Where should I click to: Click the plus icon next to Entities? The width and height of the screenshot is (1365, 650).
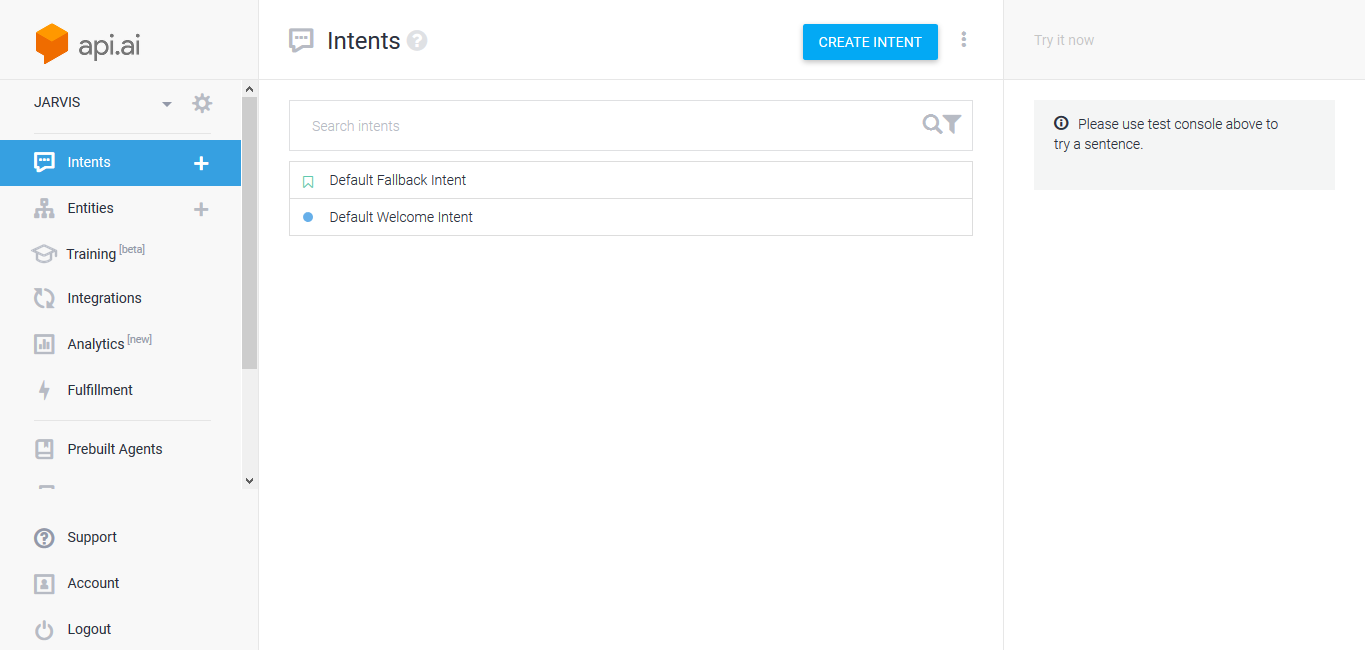[x=201, y=209]
